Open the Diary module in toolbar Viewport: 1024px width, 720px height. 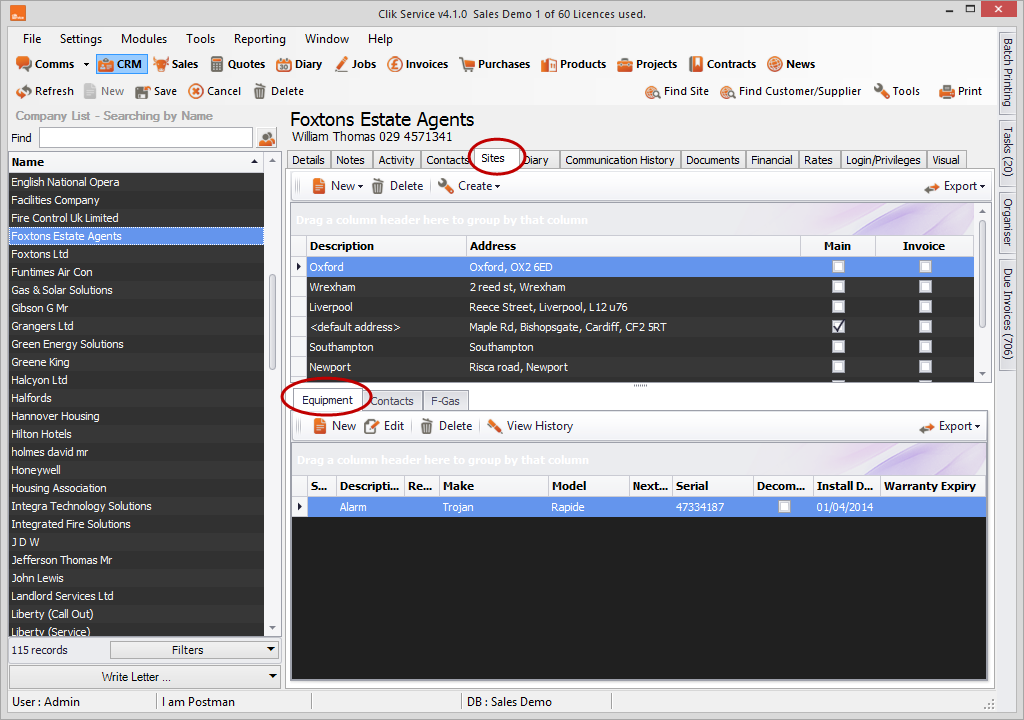283,64
